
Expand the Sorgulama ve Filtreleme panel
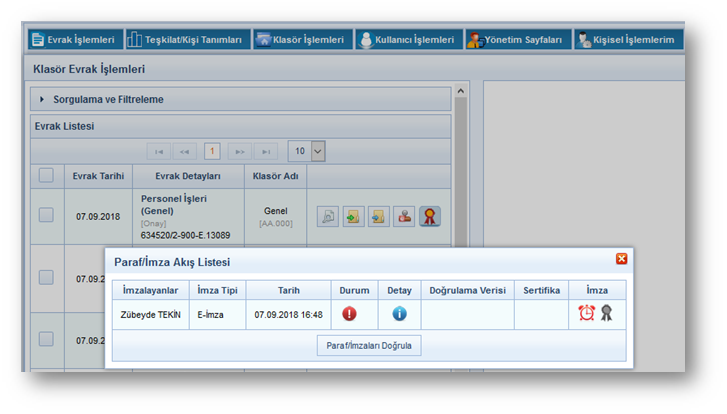click(43, 99)
